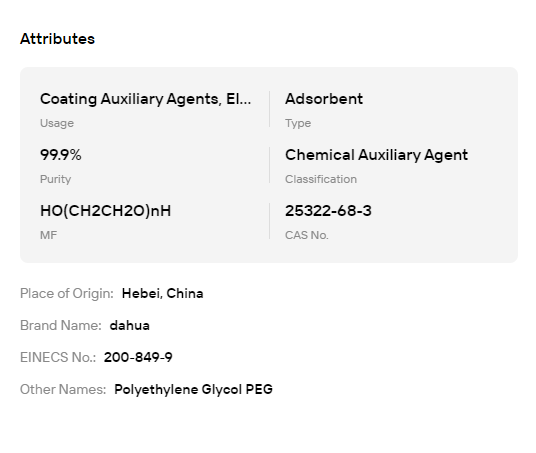Select the 99.9% purity value
Screen dimensions: 536x453
coord(61,155)
